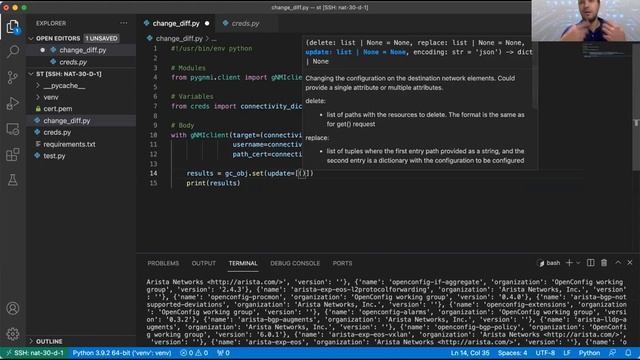Create a new terminal with plus icon
Screen dimensions: 640x360
[569, 263]
